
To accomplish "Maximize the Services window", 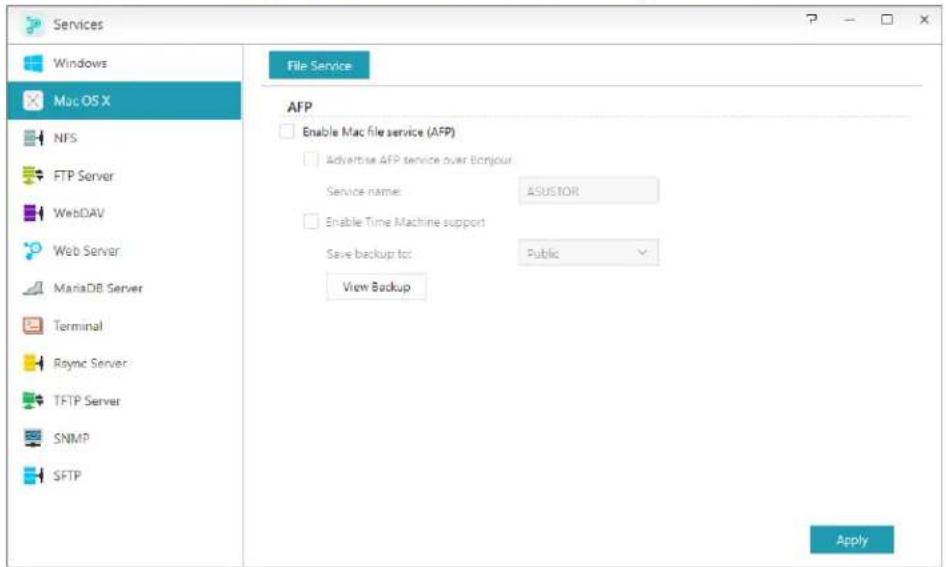I will point(886,19).
